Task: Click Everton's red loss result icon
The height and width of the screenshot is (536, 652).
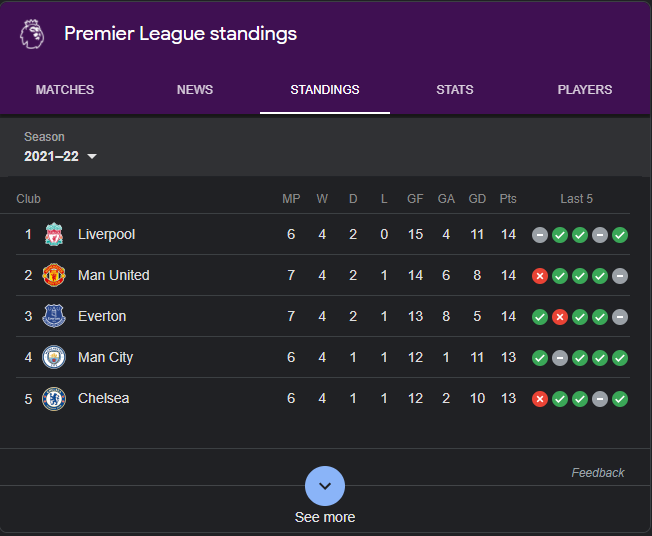Action: click(560, 317)
